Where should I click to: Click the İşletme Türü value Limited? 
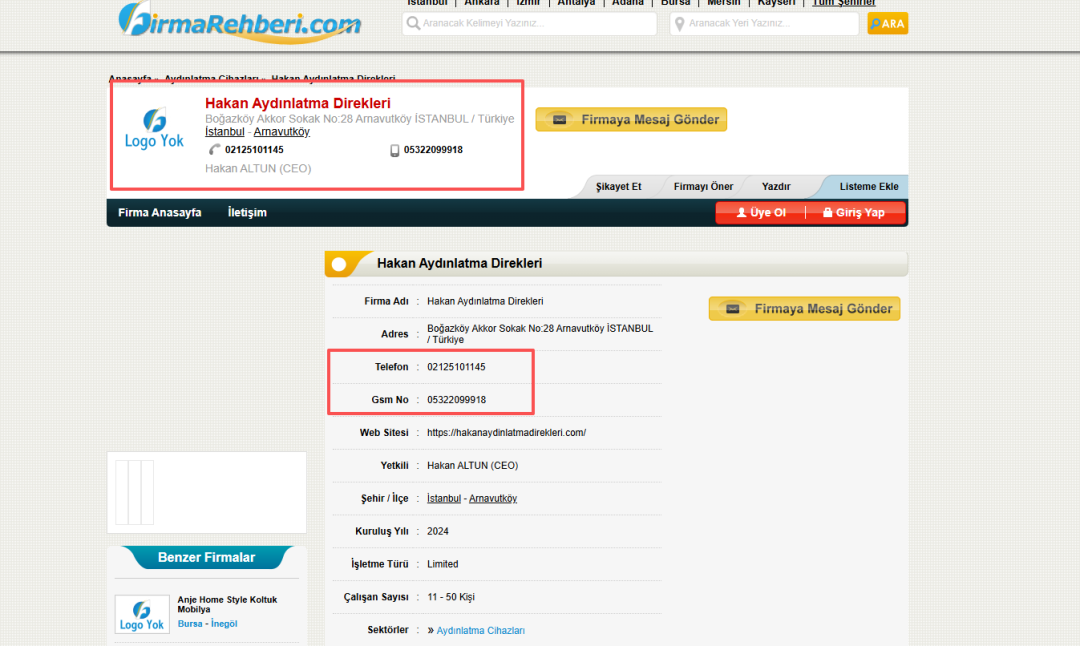(442, 564)
